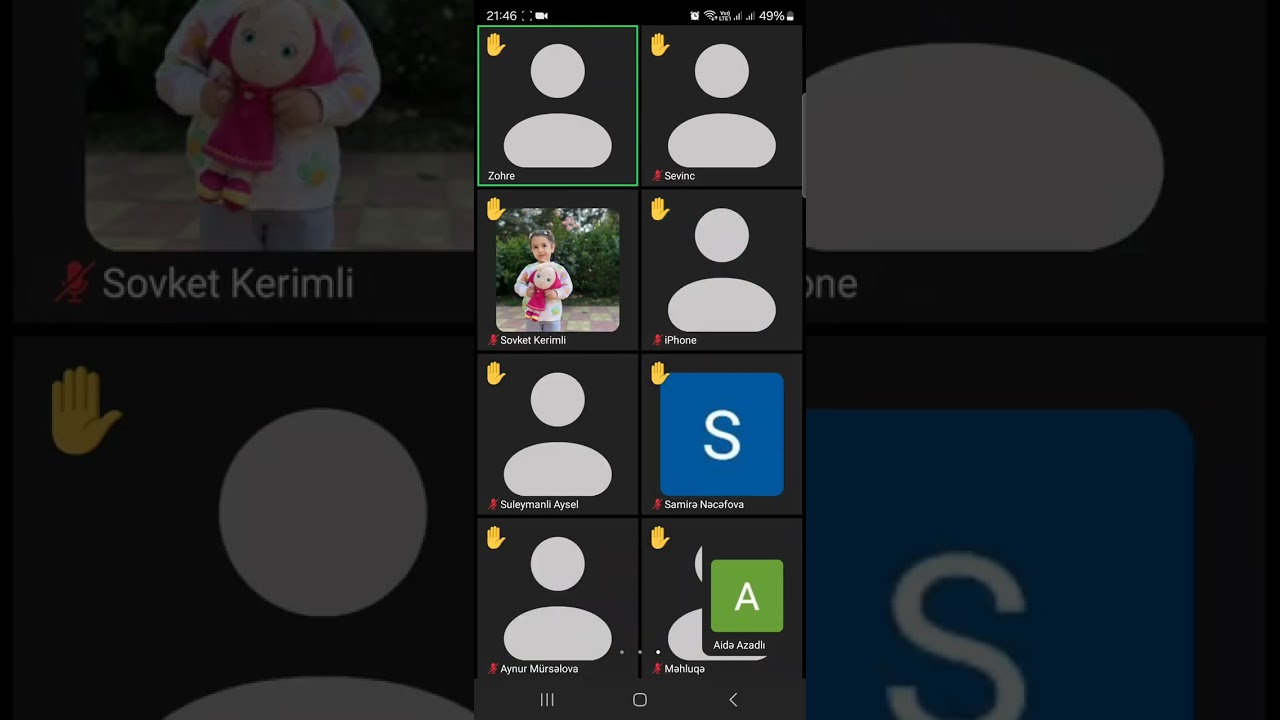The image size is (1280, 720).
Task: Tap the video camera status icon
Action: coord(542,16)
